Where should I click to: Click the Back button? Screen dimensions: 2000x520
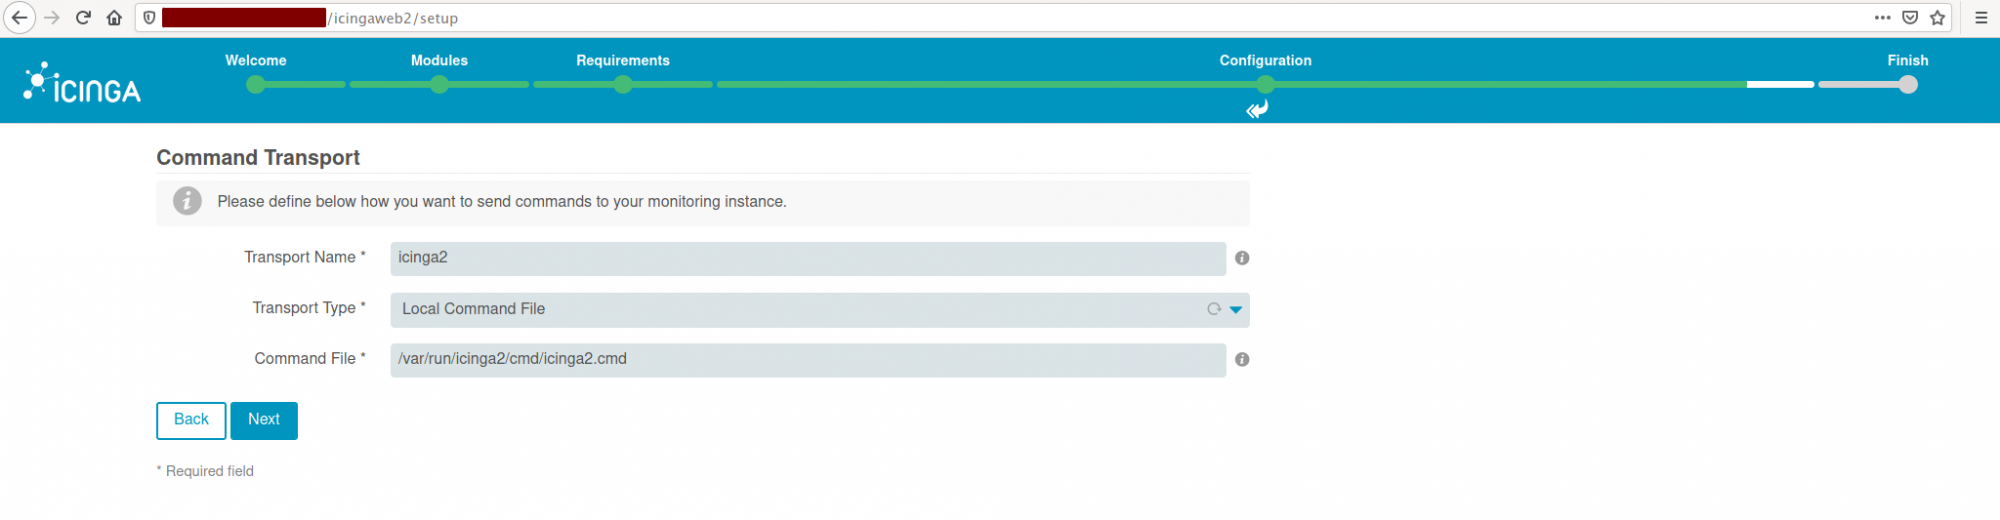[x=191, y=420]
